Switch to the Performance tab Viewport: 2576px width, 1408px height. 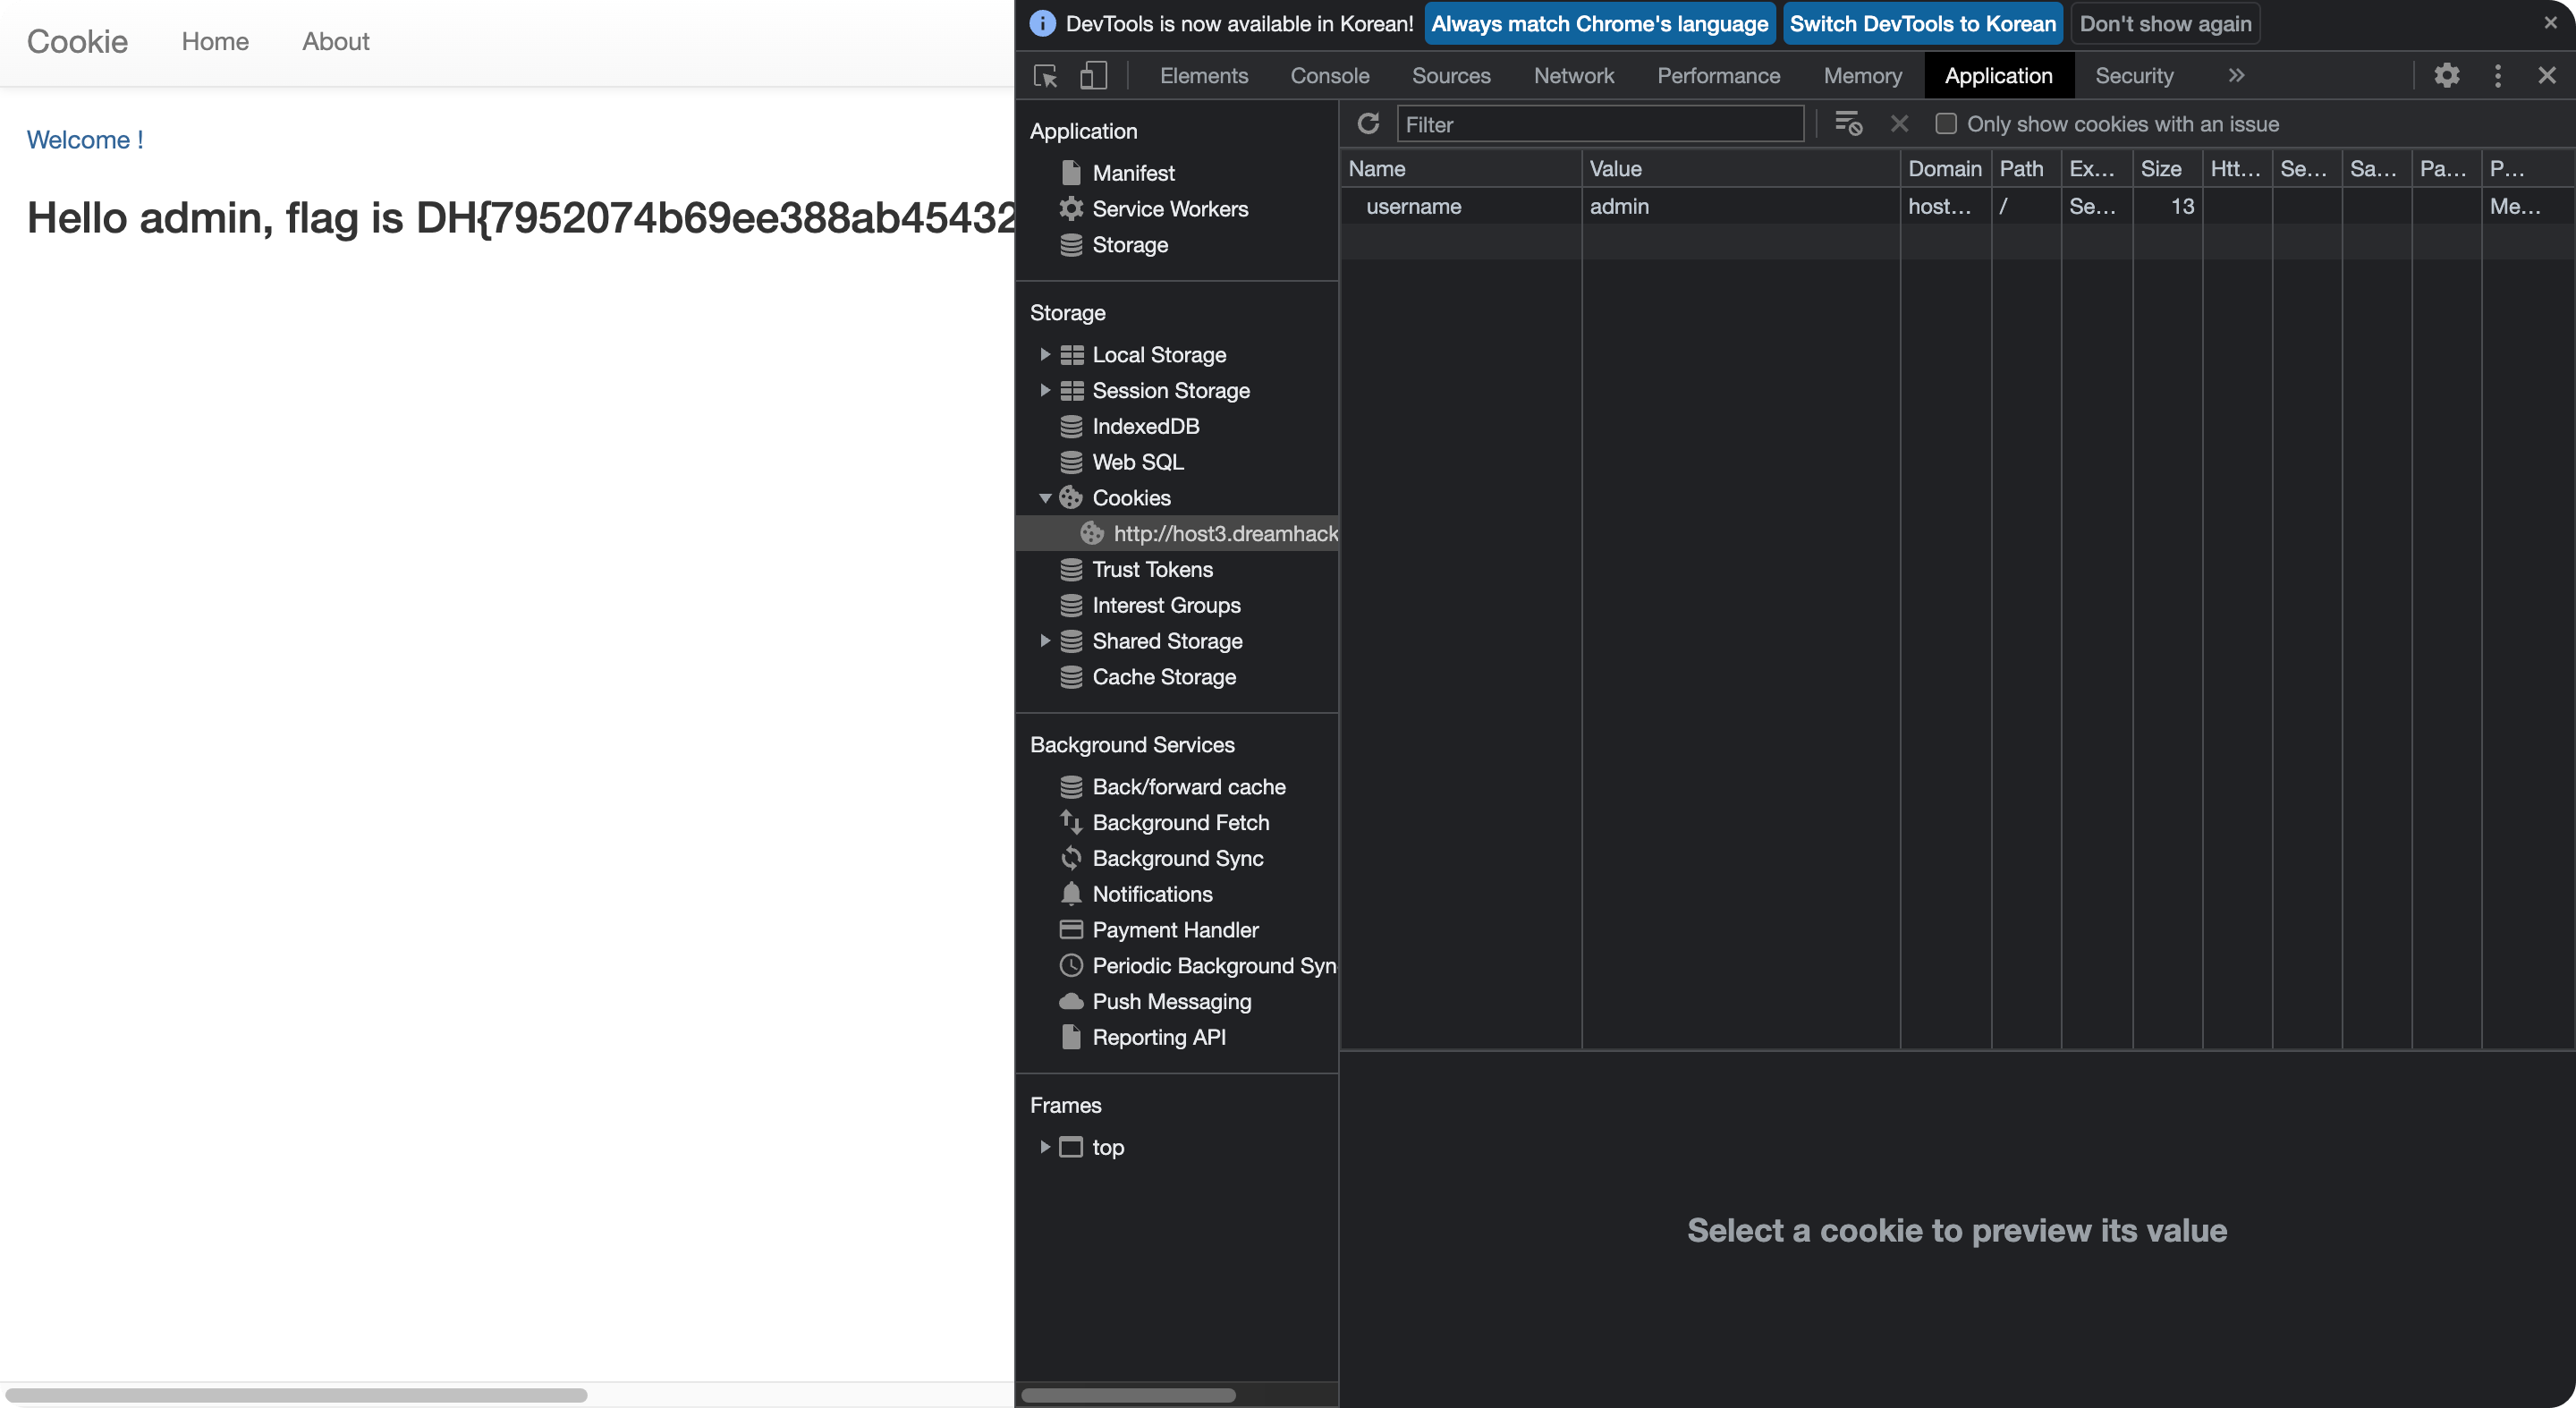(x=1717, y=76)
